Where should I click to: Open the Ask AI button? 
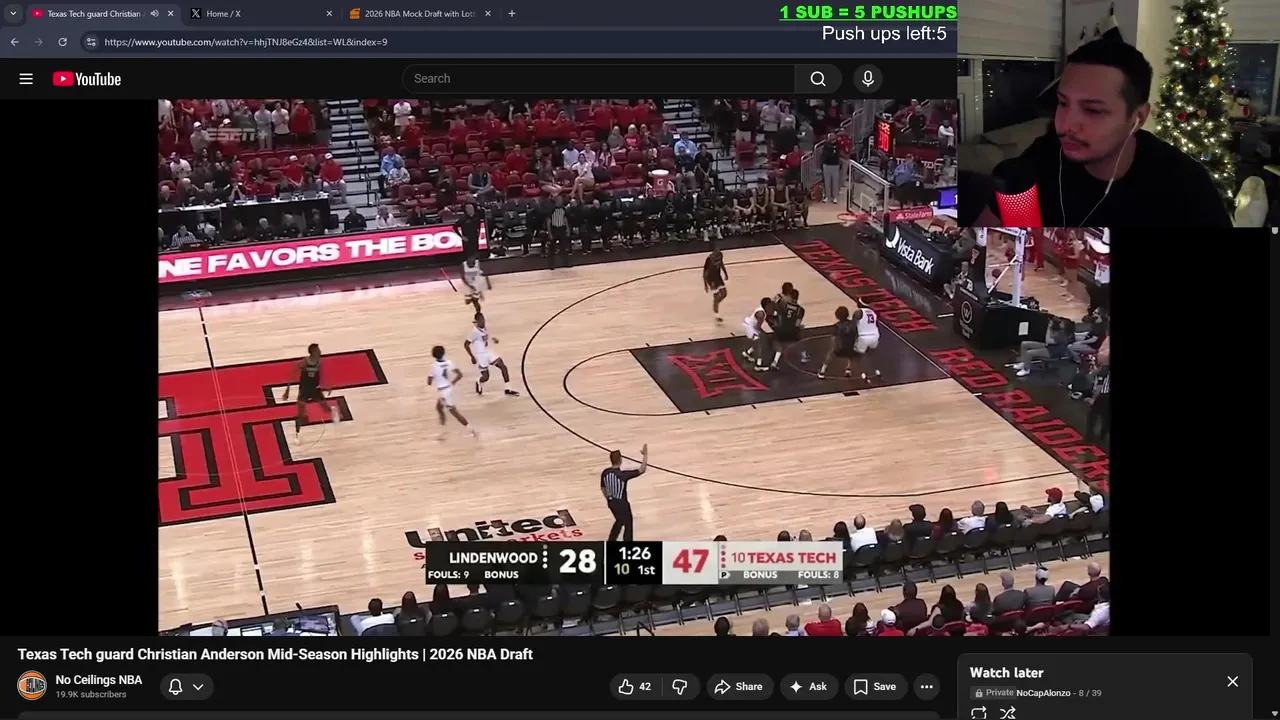(x=808, y=686)
